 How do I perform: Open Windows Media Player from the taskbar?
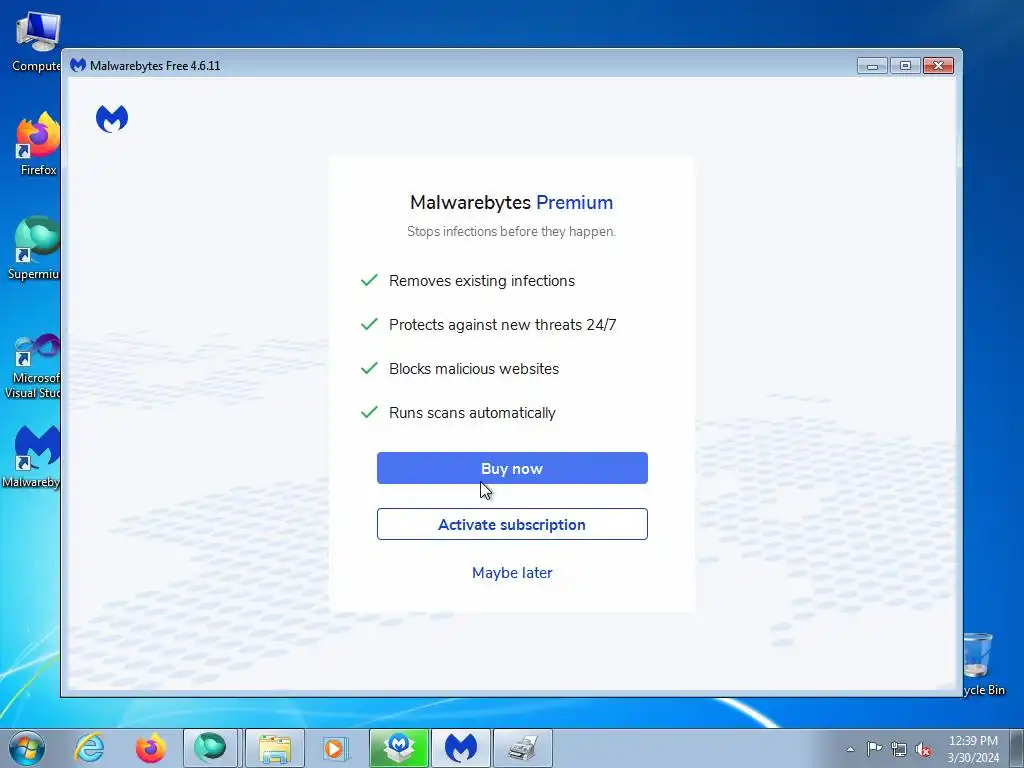click(335, 748)
